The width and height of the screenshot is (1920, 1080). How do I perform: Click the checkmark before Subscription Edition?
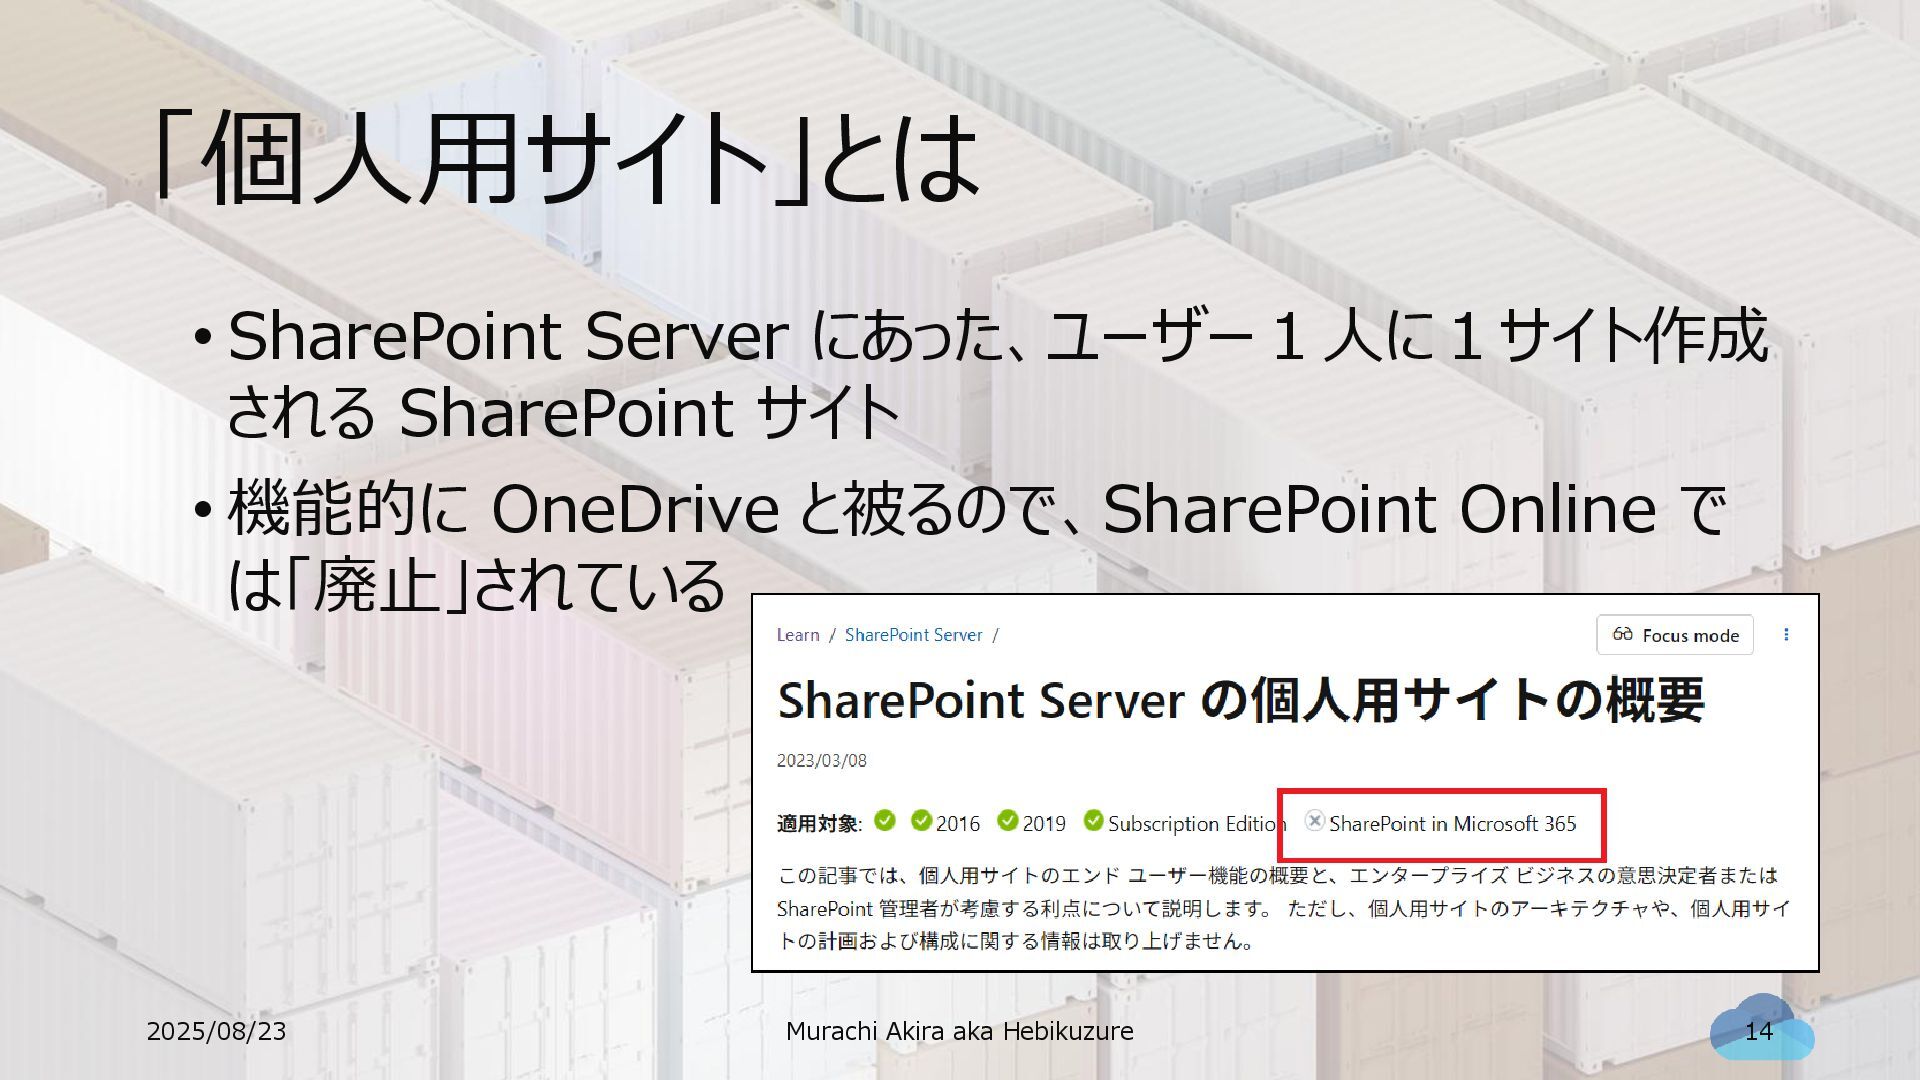click(x=1093, y=821)
